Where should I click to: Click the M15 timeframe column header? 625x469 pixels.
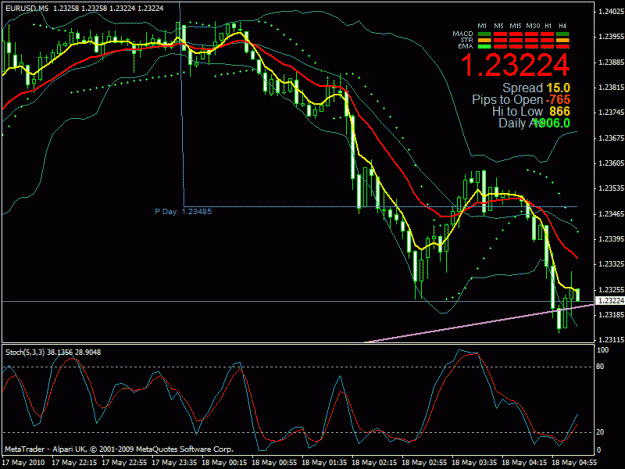[x=515, y=26]
